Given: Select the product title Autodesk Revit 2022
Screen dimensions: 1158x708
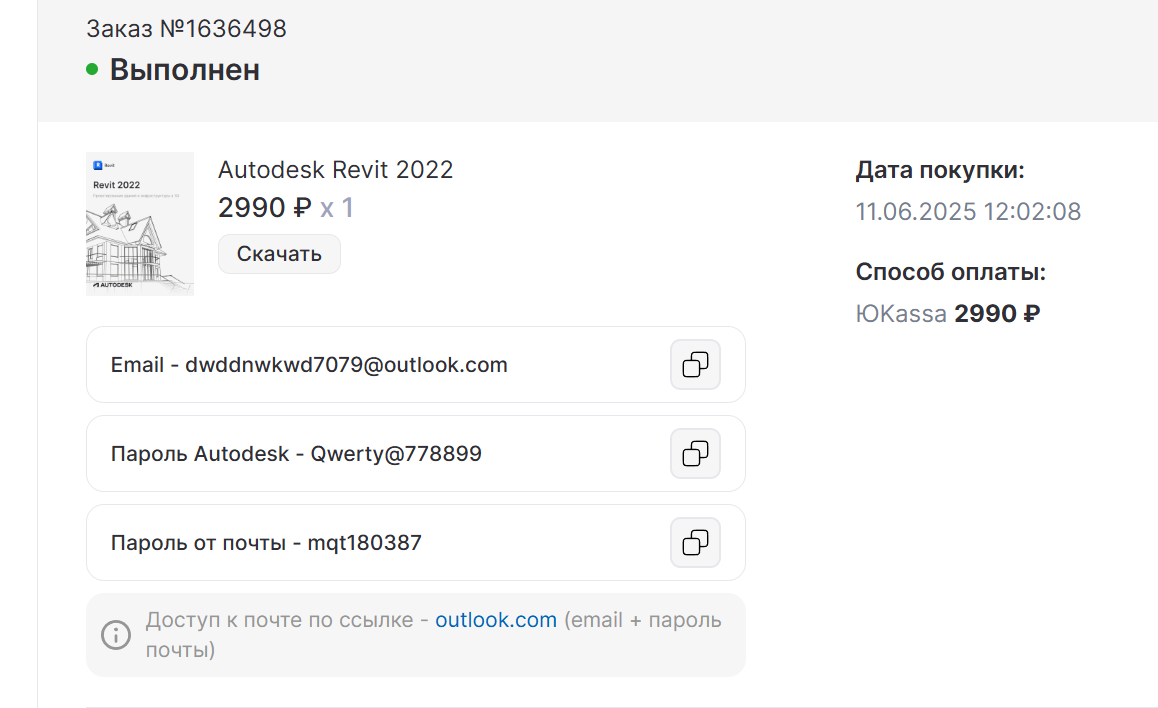Looking at the screenshot, I should point(335,170).
